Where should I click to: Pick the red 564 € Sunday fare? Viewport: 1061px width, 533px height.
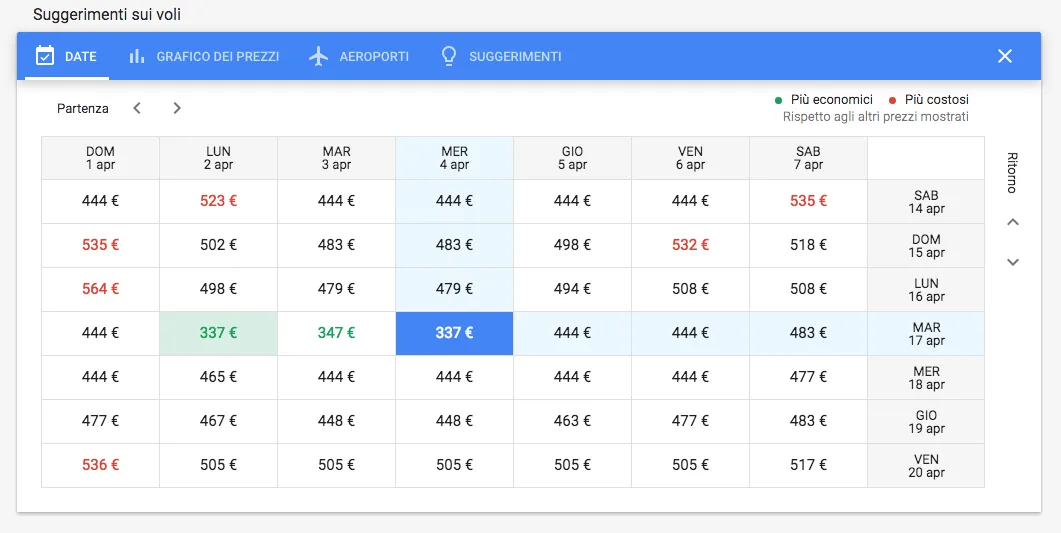tap(100, 289)
